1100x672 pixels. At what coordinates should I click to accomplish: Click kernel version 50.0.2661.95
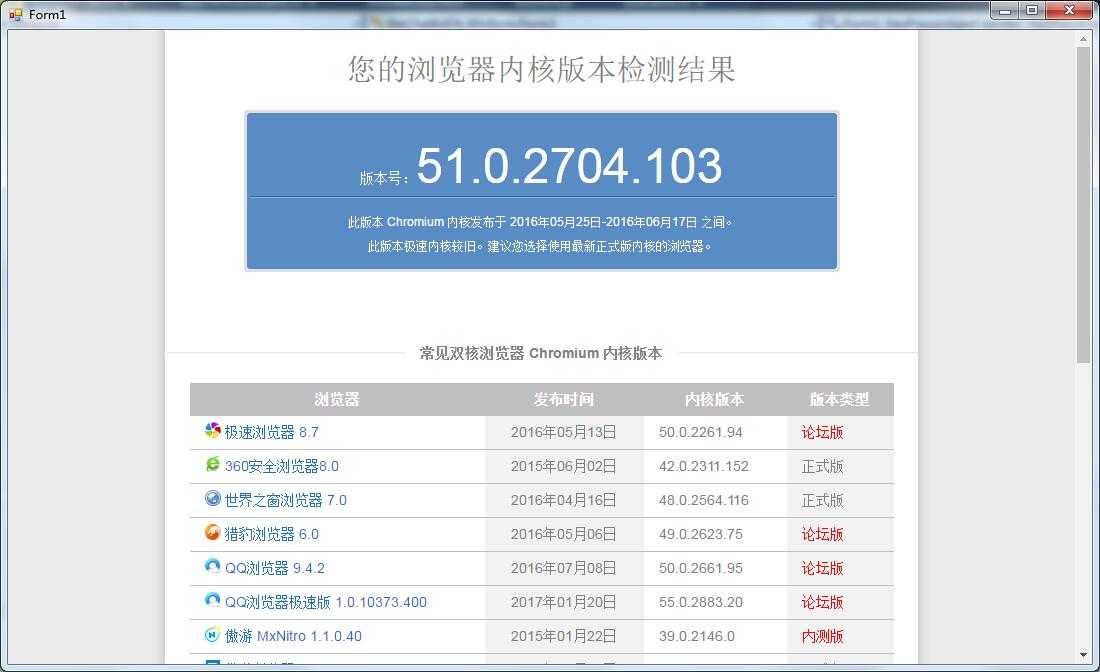701,568
